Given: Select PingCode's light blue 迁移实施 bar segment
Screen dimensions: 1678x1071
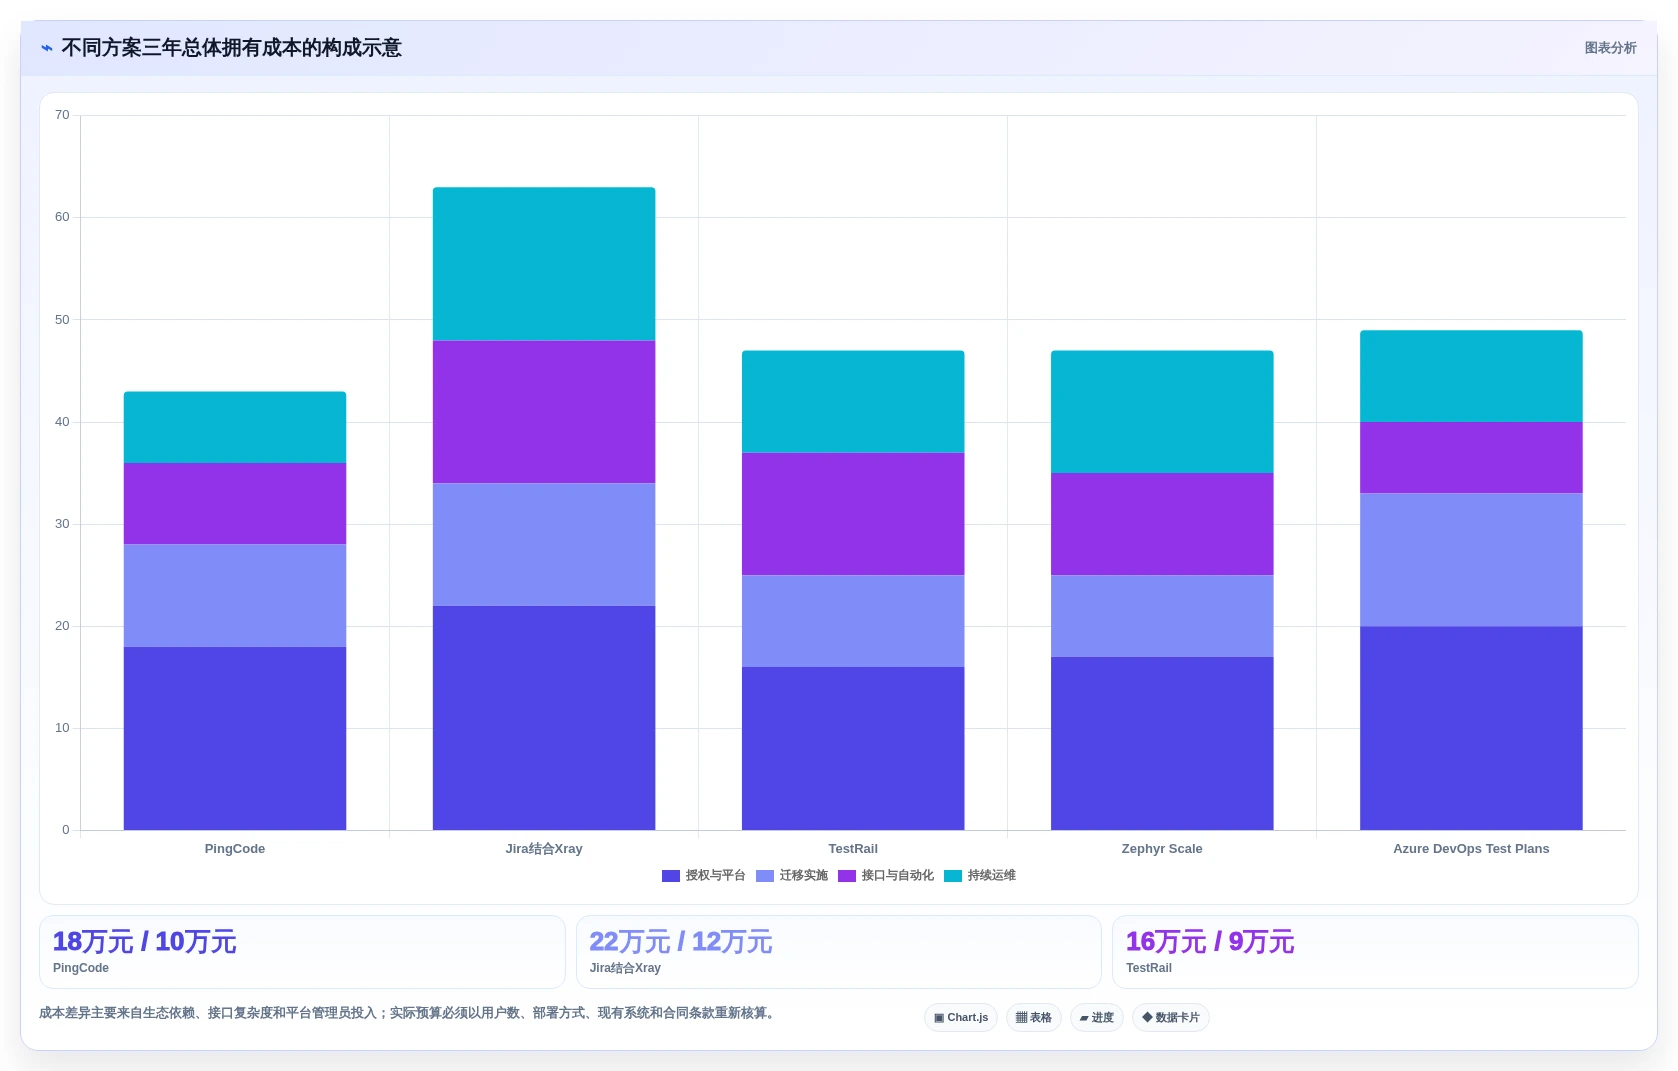Looking at the screenshot, I should click(x=235, y=596).
